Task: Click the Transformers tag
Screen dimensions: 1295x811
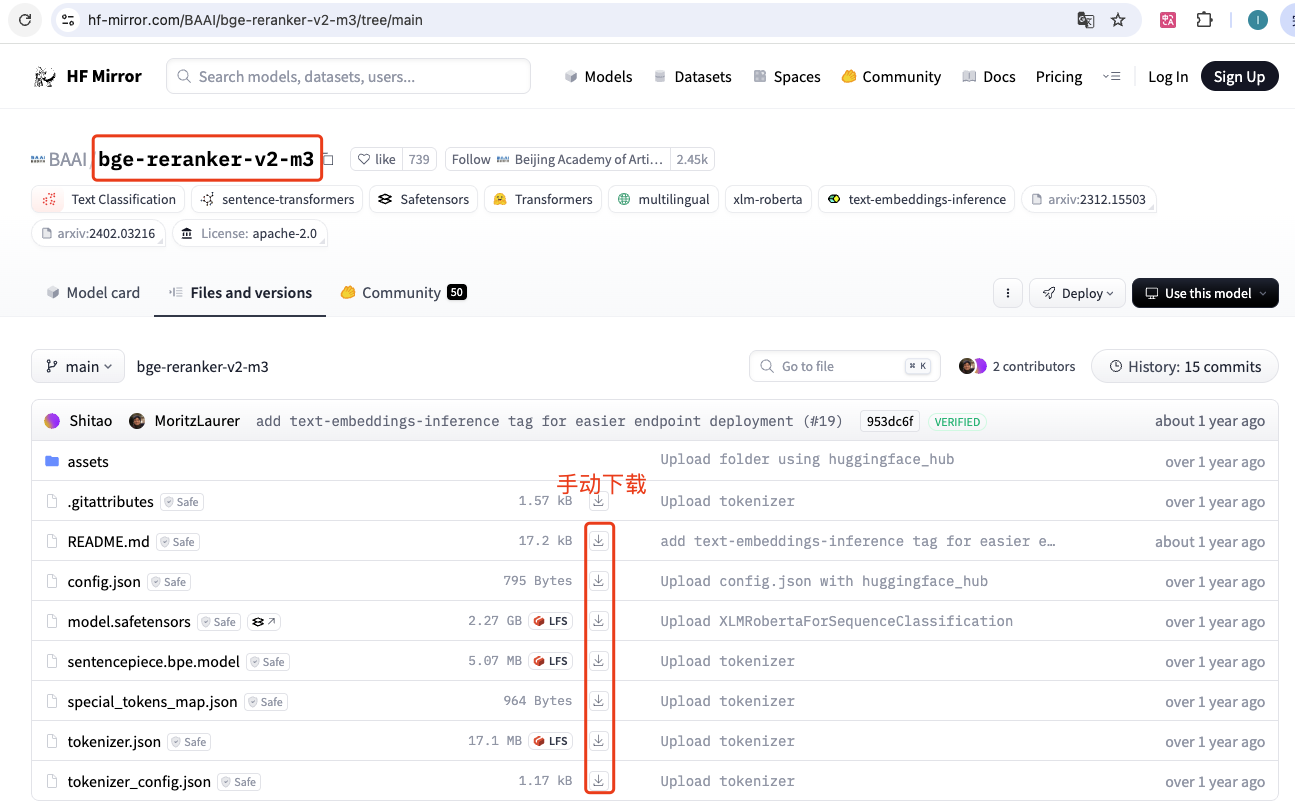Action: [543, 199]
